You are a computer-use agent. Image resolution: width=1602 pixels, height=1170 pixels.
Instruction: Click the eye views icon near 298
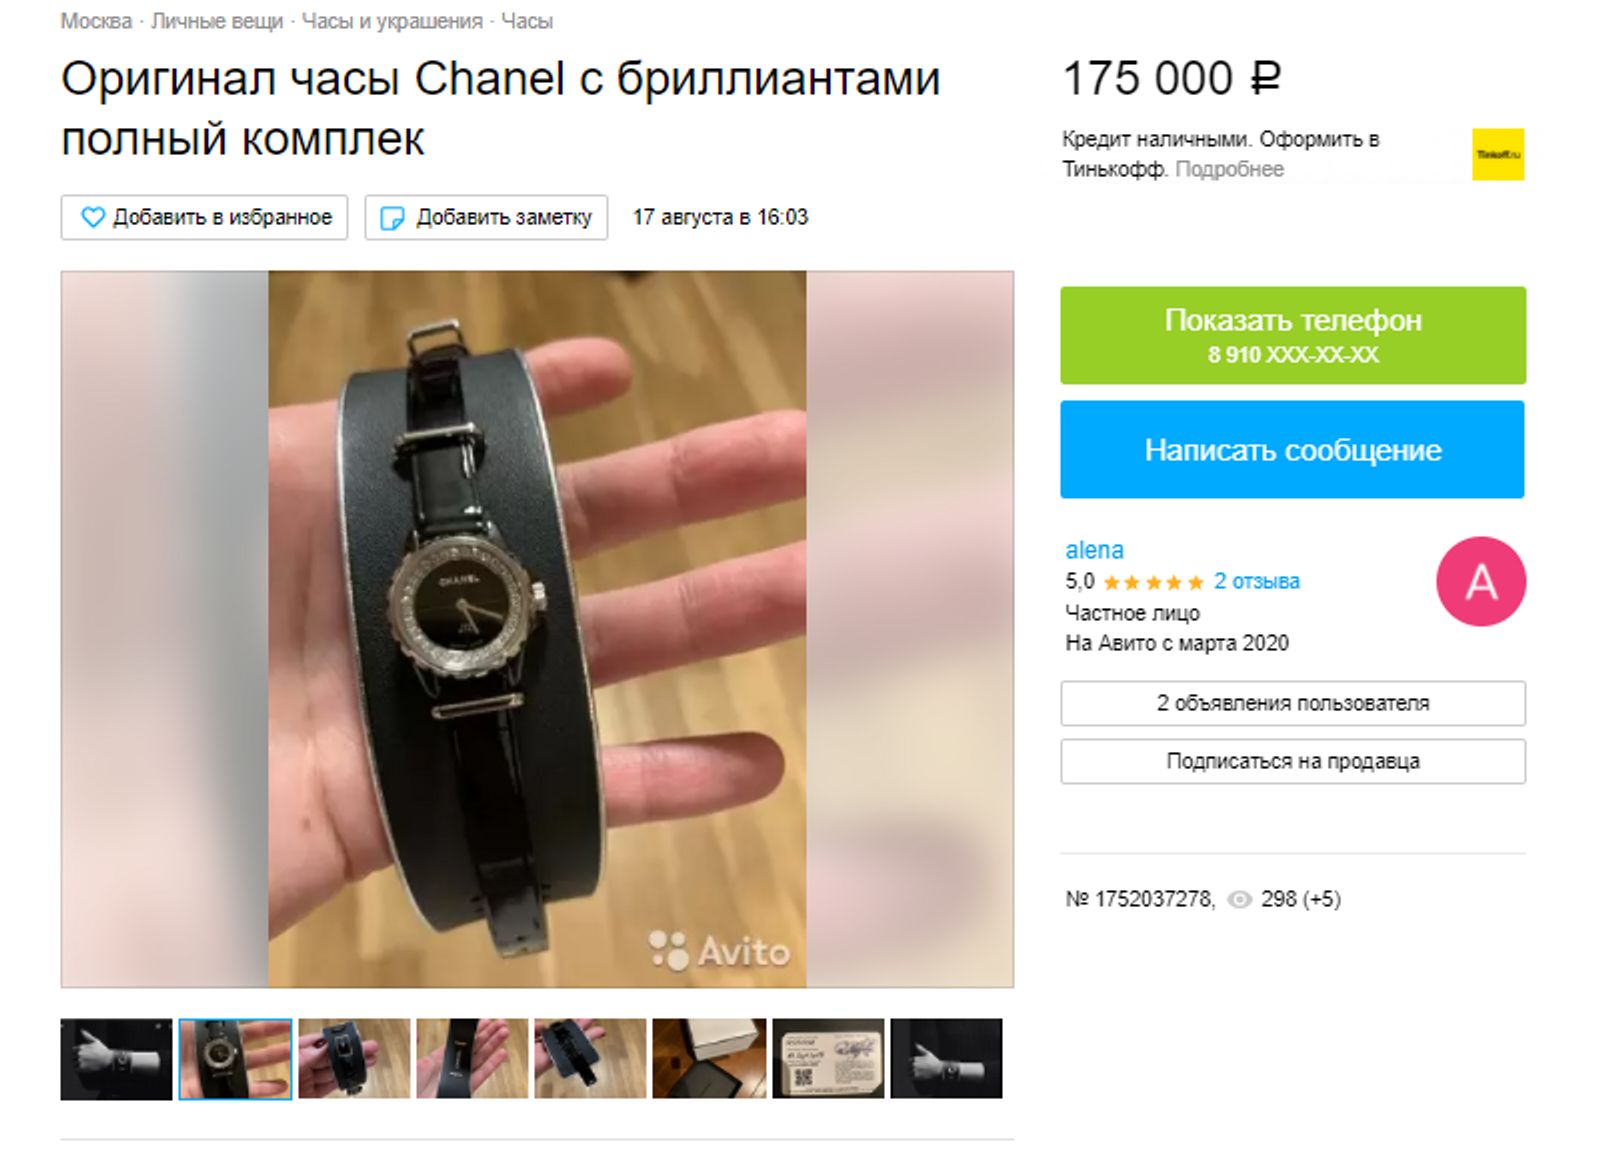(x=1239, y=899)
